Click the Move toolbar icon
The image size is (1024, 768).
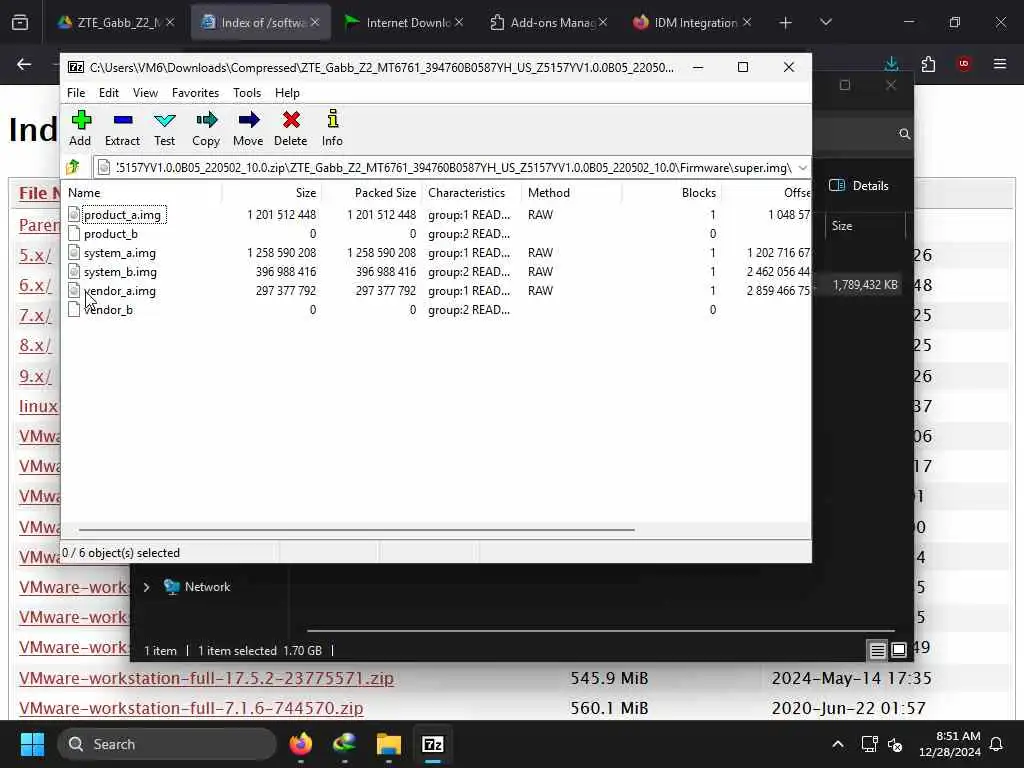(248, 128)
